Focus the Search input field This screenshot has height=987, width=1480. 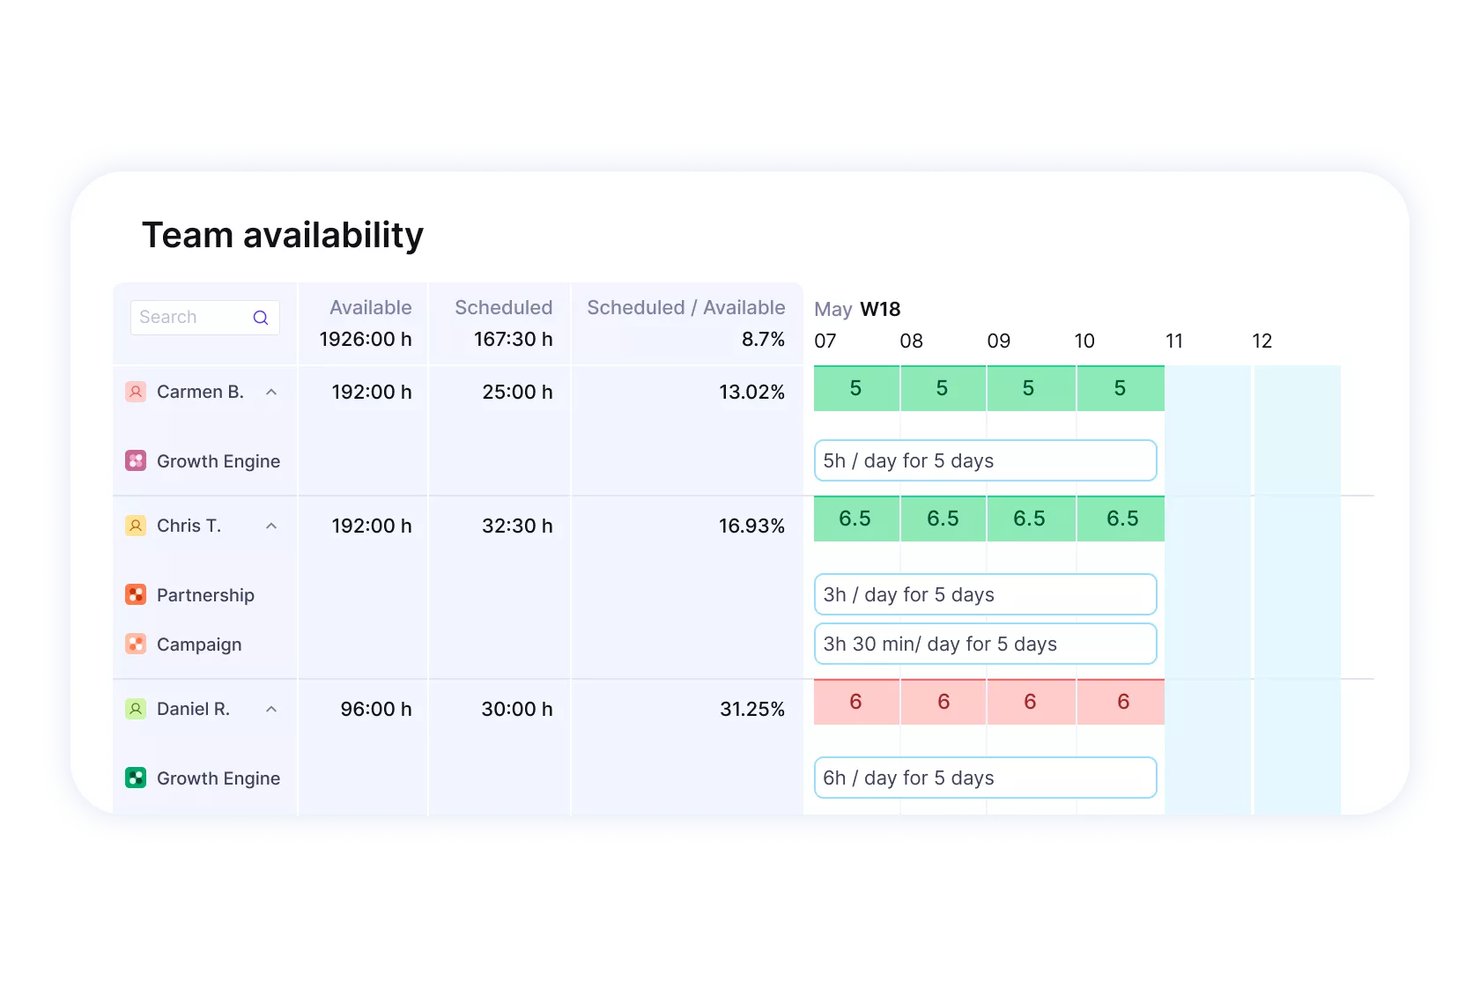[204, 318]
